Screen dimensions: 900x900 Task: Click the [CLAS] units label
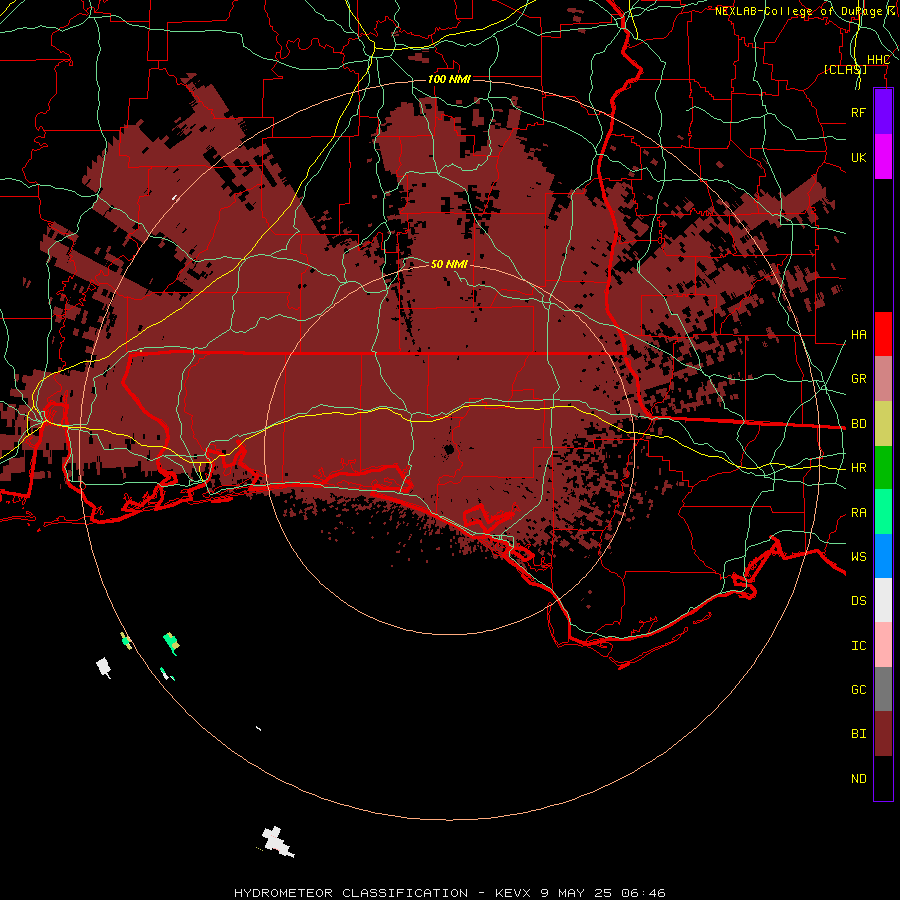pyautogui.click(x=845, y=69)
